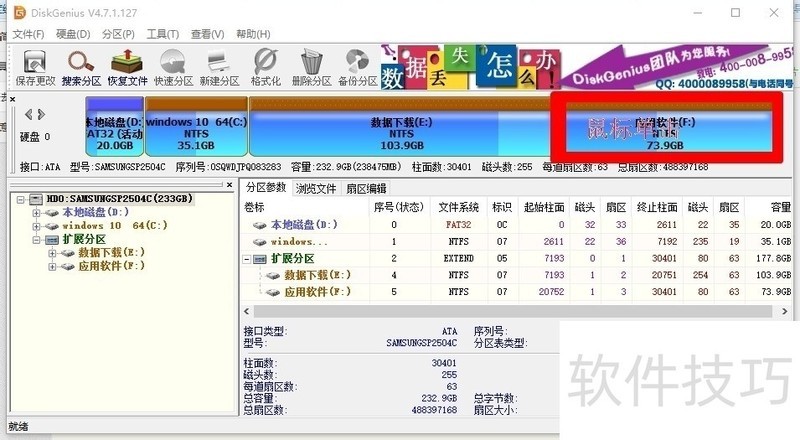This screenshot has height=440, width=800.
Task: Open the 工具(T) menu
Action: (163, 34)
